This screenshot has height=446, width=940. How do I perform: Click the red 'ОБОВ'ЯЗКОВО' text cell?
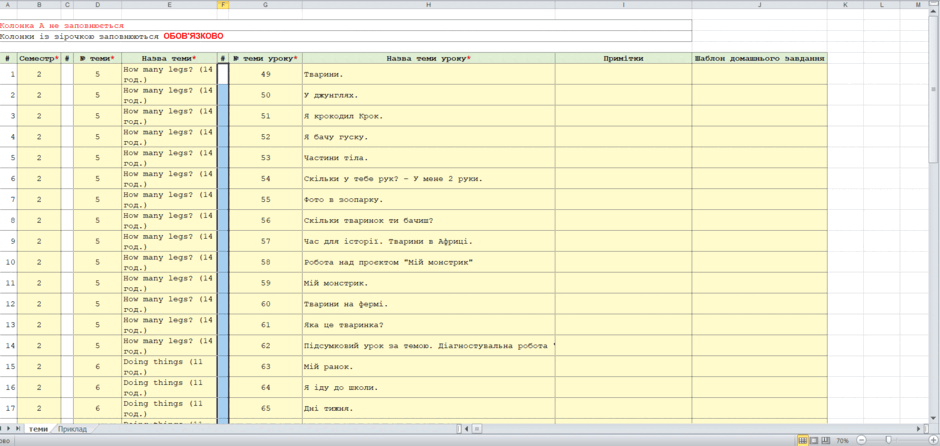tap(193, 37)
